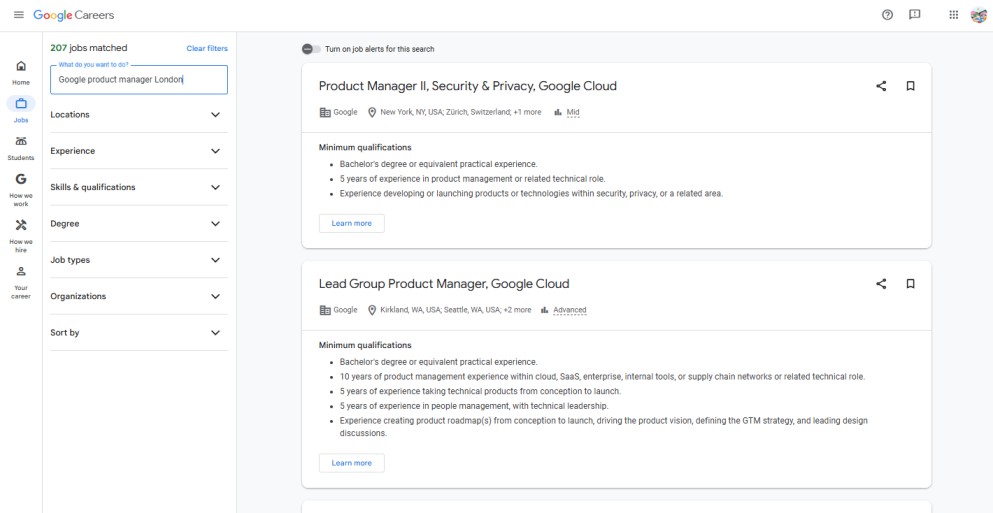Click '5 years of experience in people management' line

pyautogui.click(x=474, y=406)
